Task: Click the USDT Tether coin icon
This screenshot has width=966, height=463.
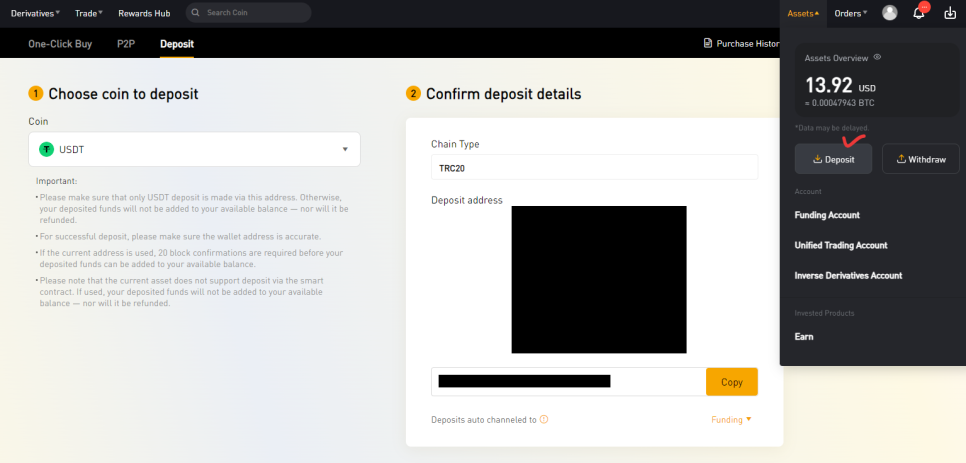Action: [x=46, y=149]
